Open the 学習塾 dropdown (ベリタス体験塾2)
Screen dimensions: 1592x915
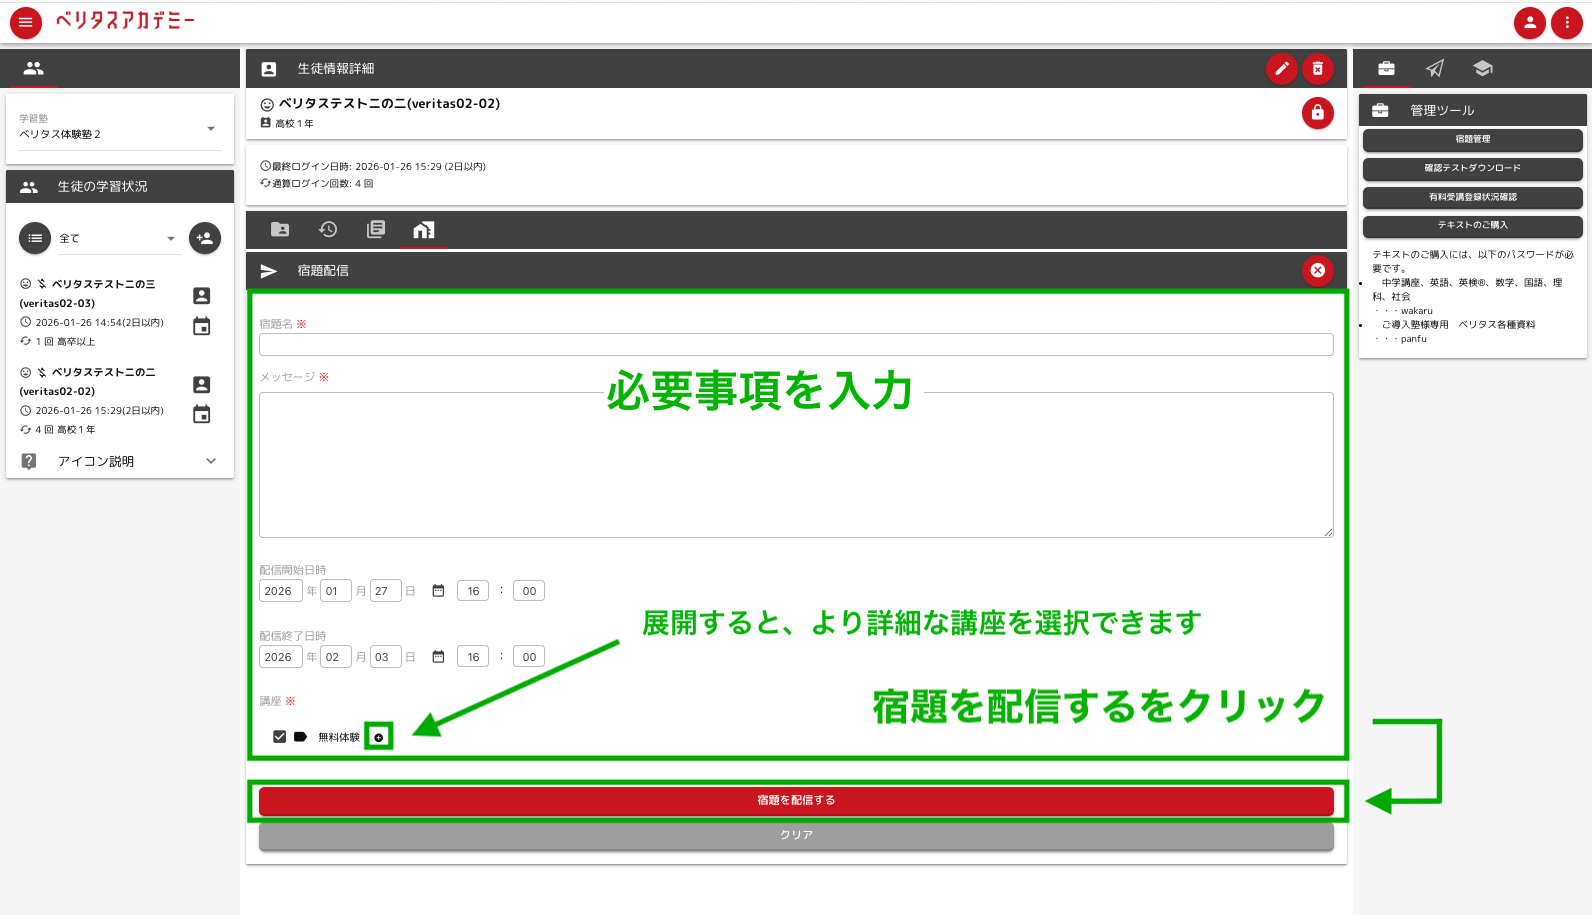click(120, 127)
